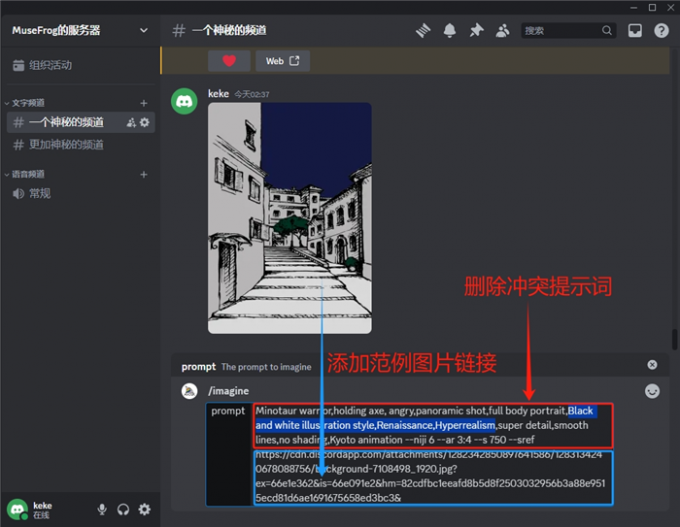The height and width of the screenshot is (527, 680).
Task: Join the 常规 voice channel
Action: point(81,193)
